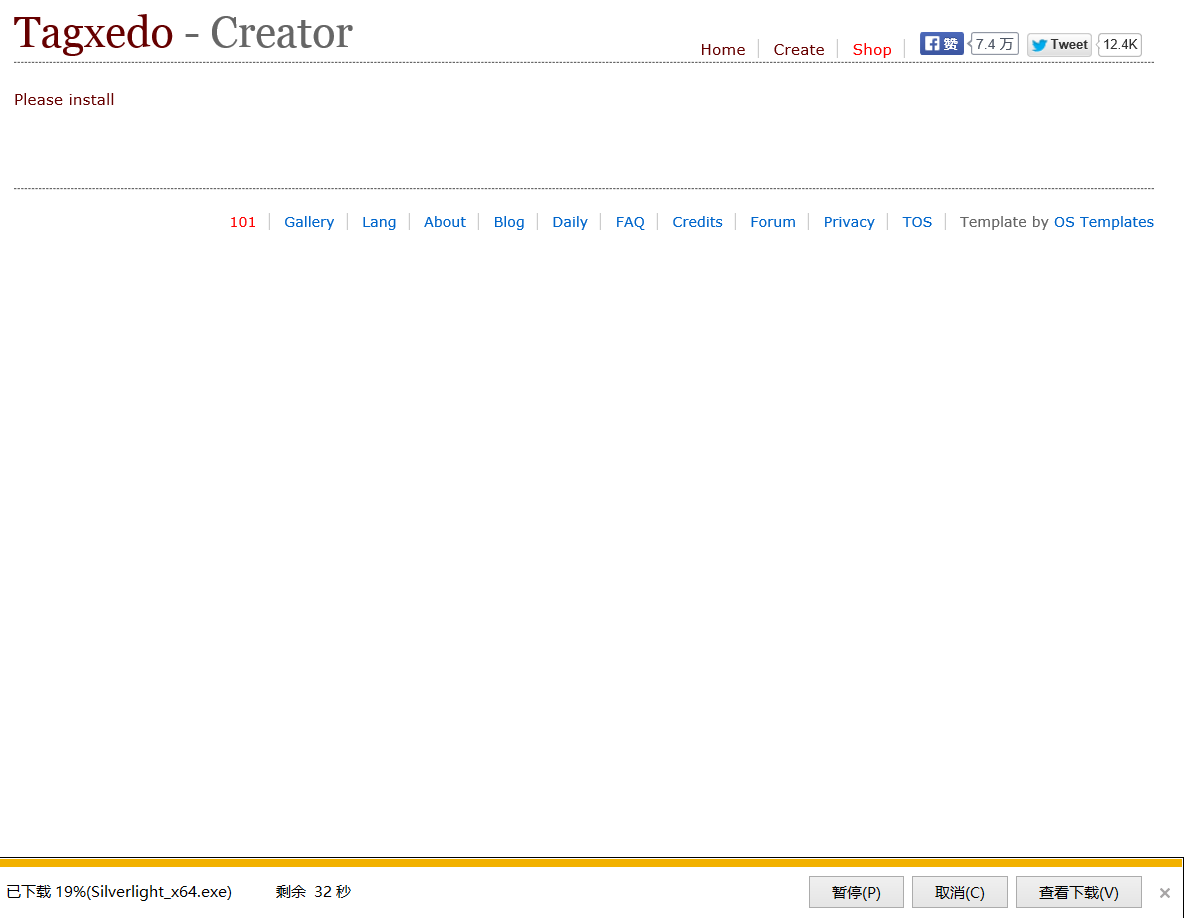Go to the Blog link

[509, 222]
